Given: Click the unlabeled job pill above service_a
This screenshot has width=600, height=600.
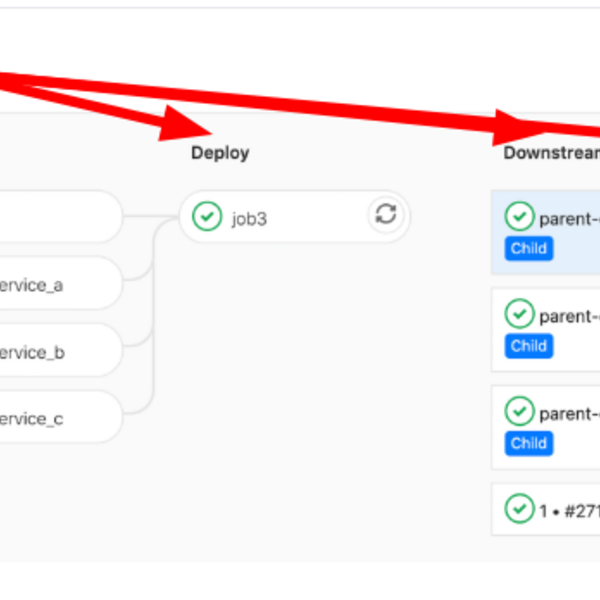Looking at the screenshot, I should tap(50, 217).
